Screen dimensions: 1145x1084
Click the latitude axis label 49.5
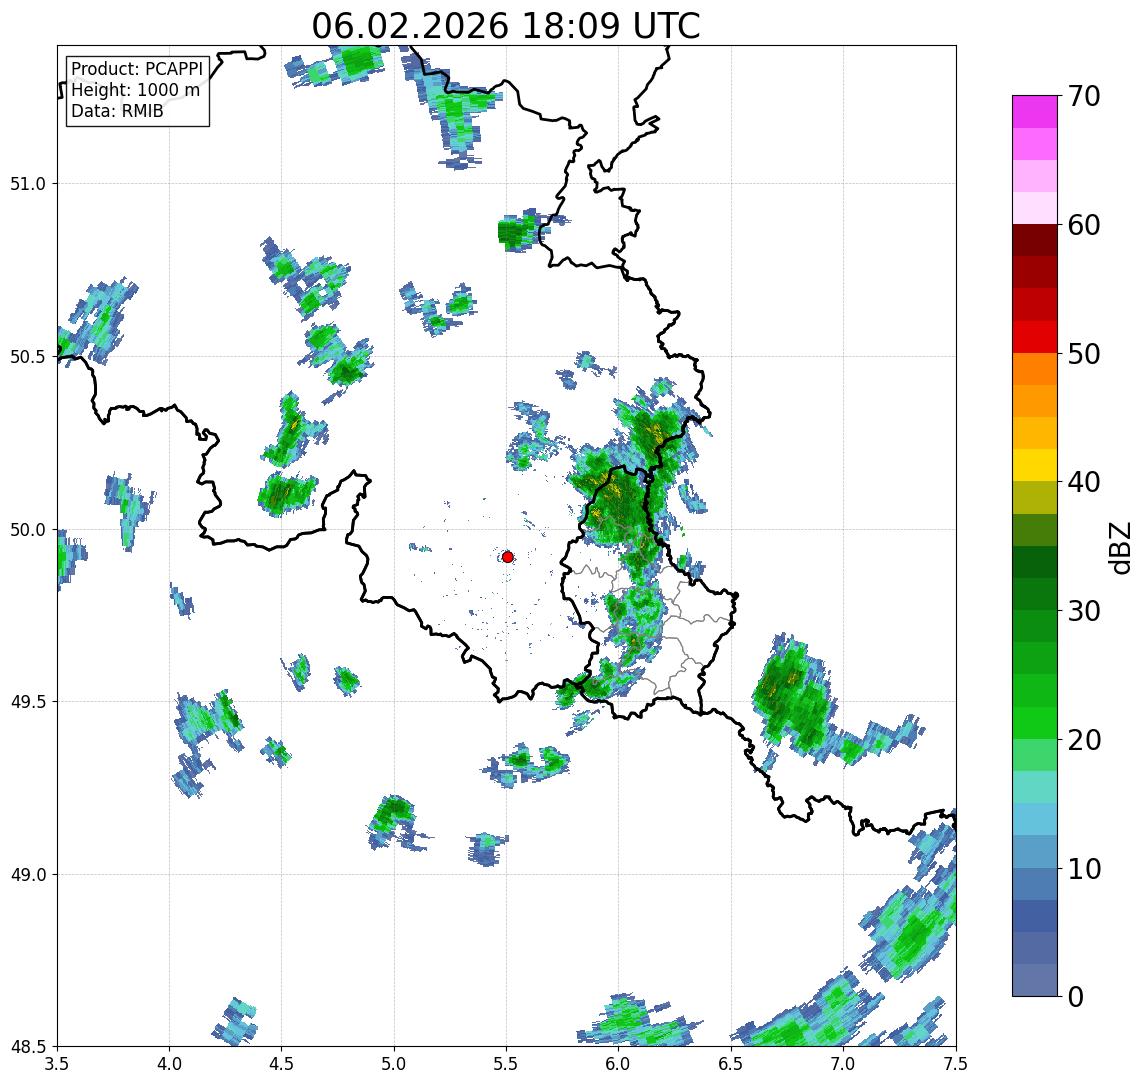[x=28, y=702]
